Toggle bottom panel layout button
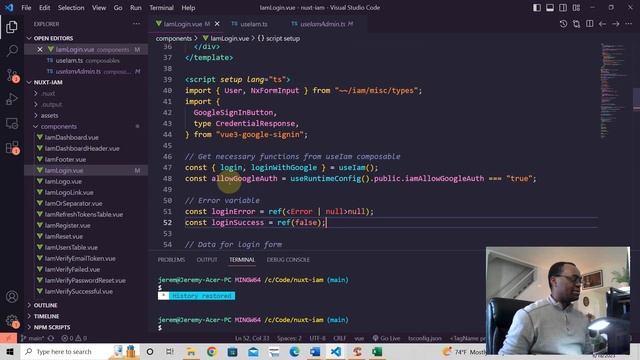The image size is (640, 360). coord(550,8)
